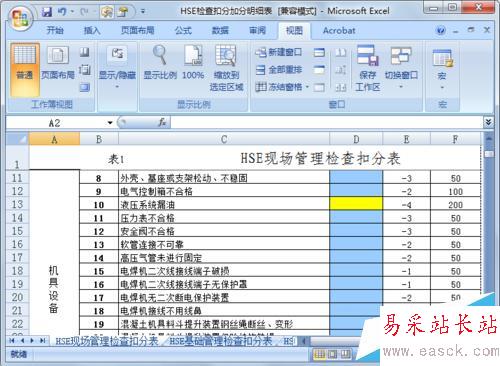The image size is (500, 366).
Task: Save the workbook via quick access toolbar
Action: [47, 12]
